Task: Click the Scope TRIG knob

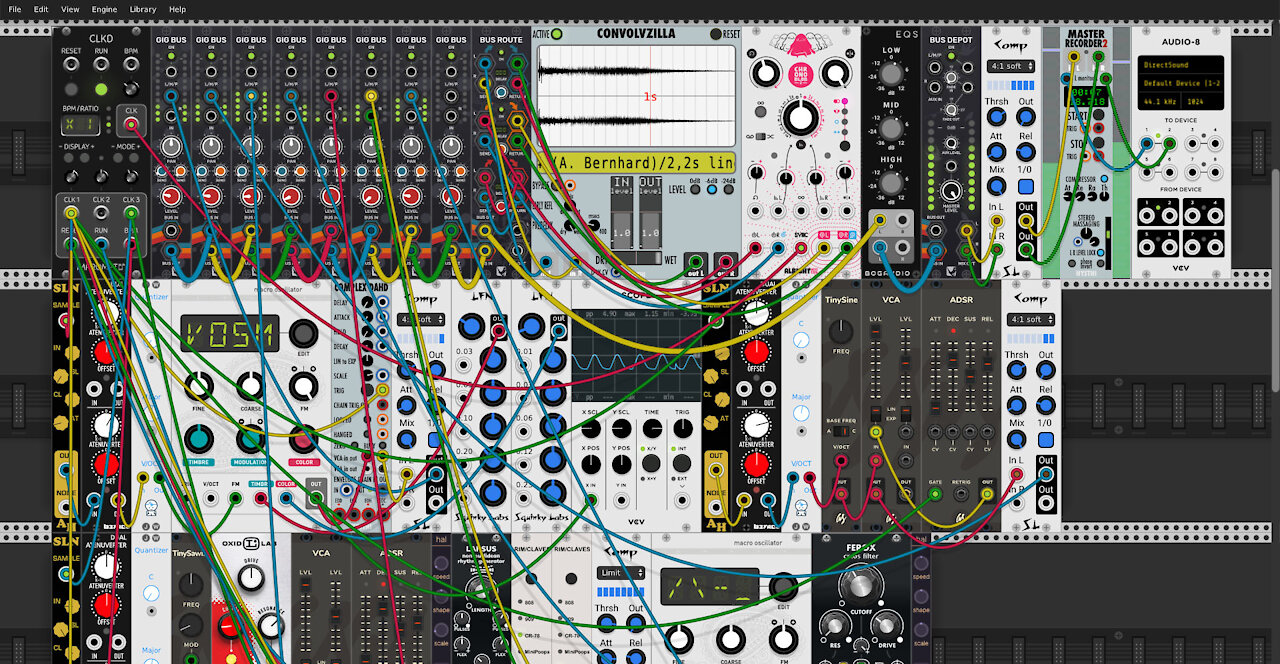Action: pos(683,427)
